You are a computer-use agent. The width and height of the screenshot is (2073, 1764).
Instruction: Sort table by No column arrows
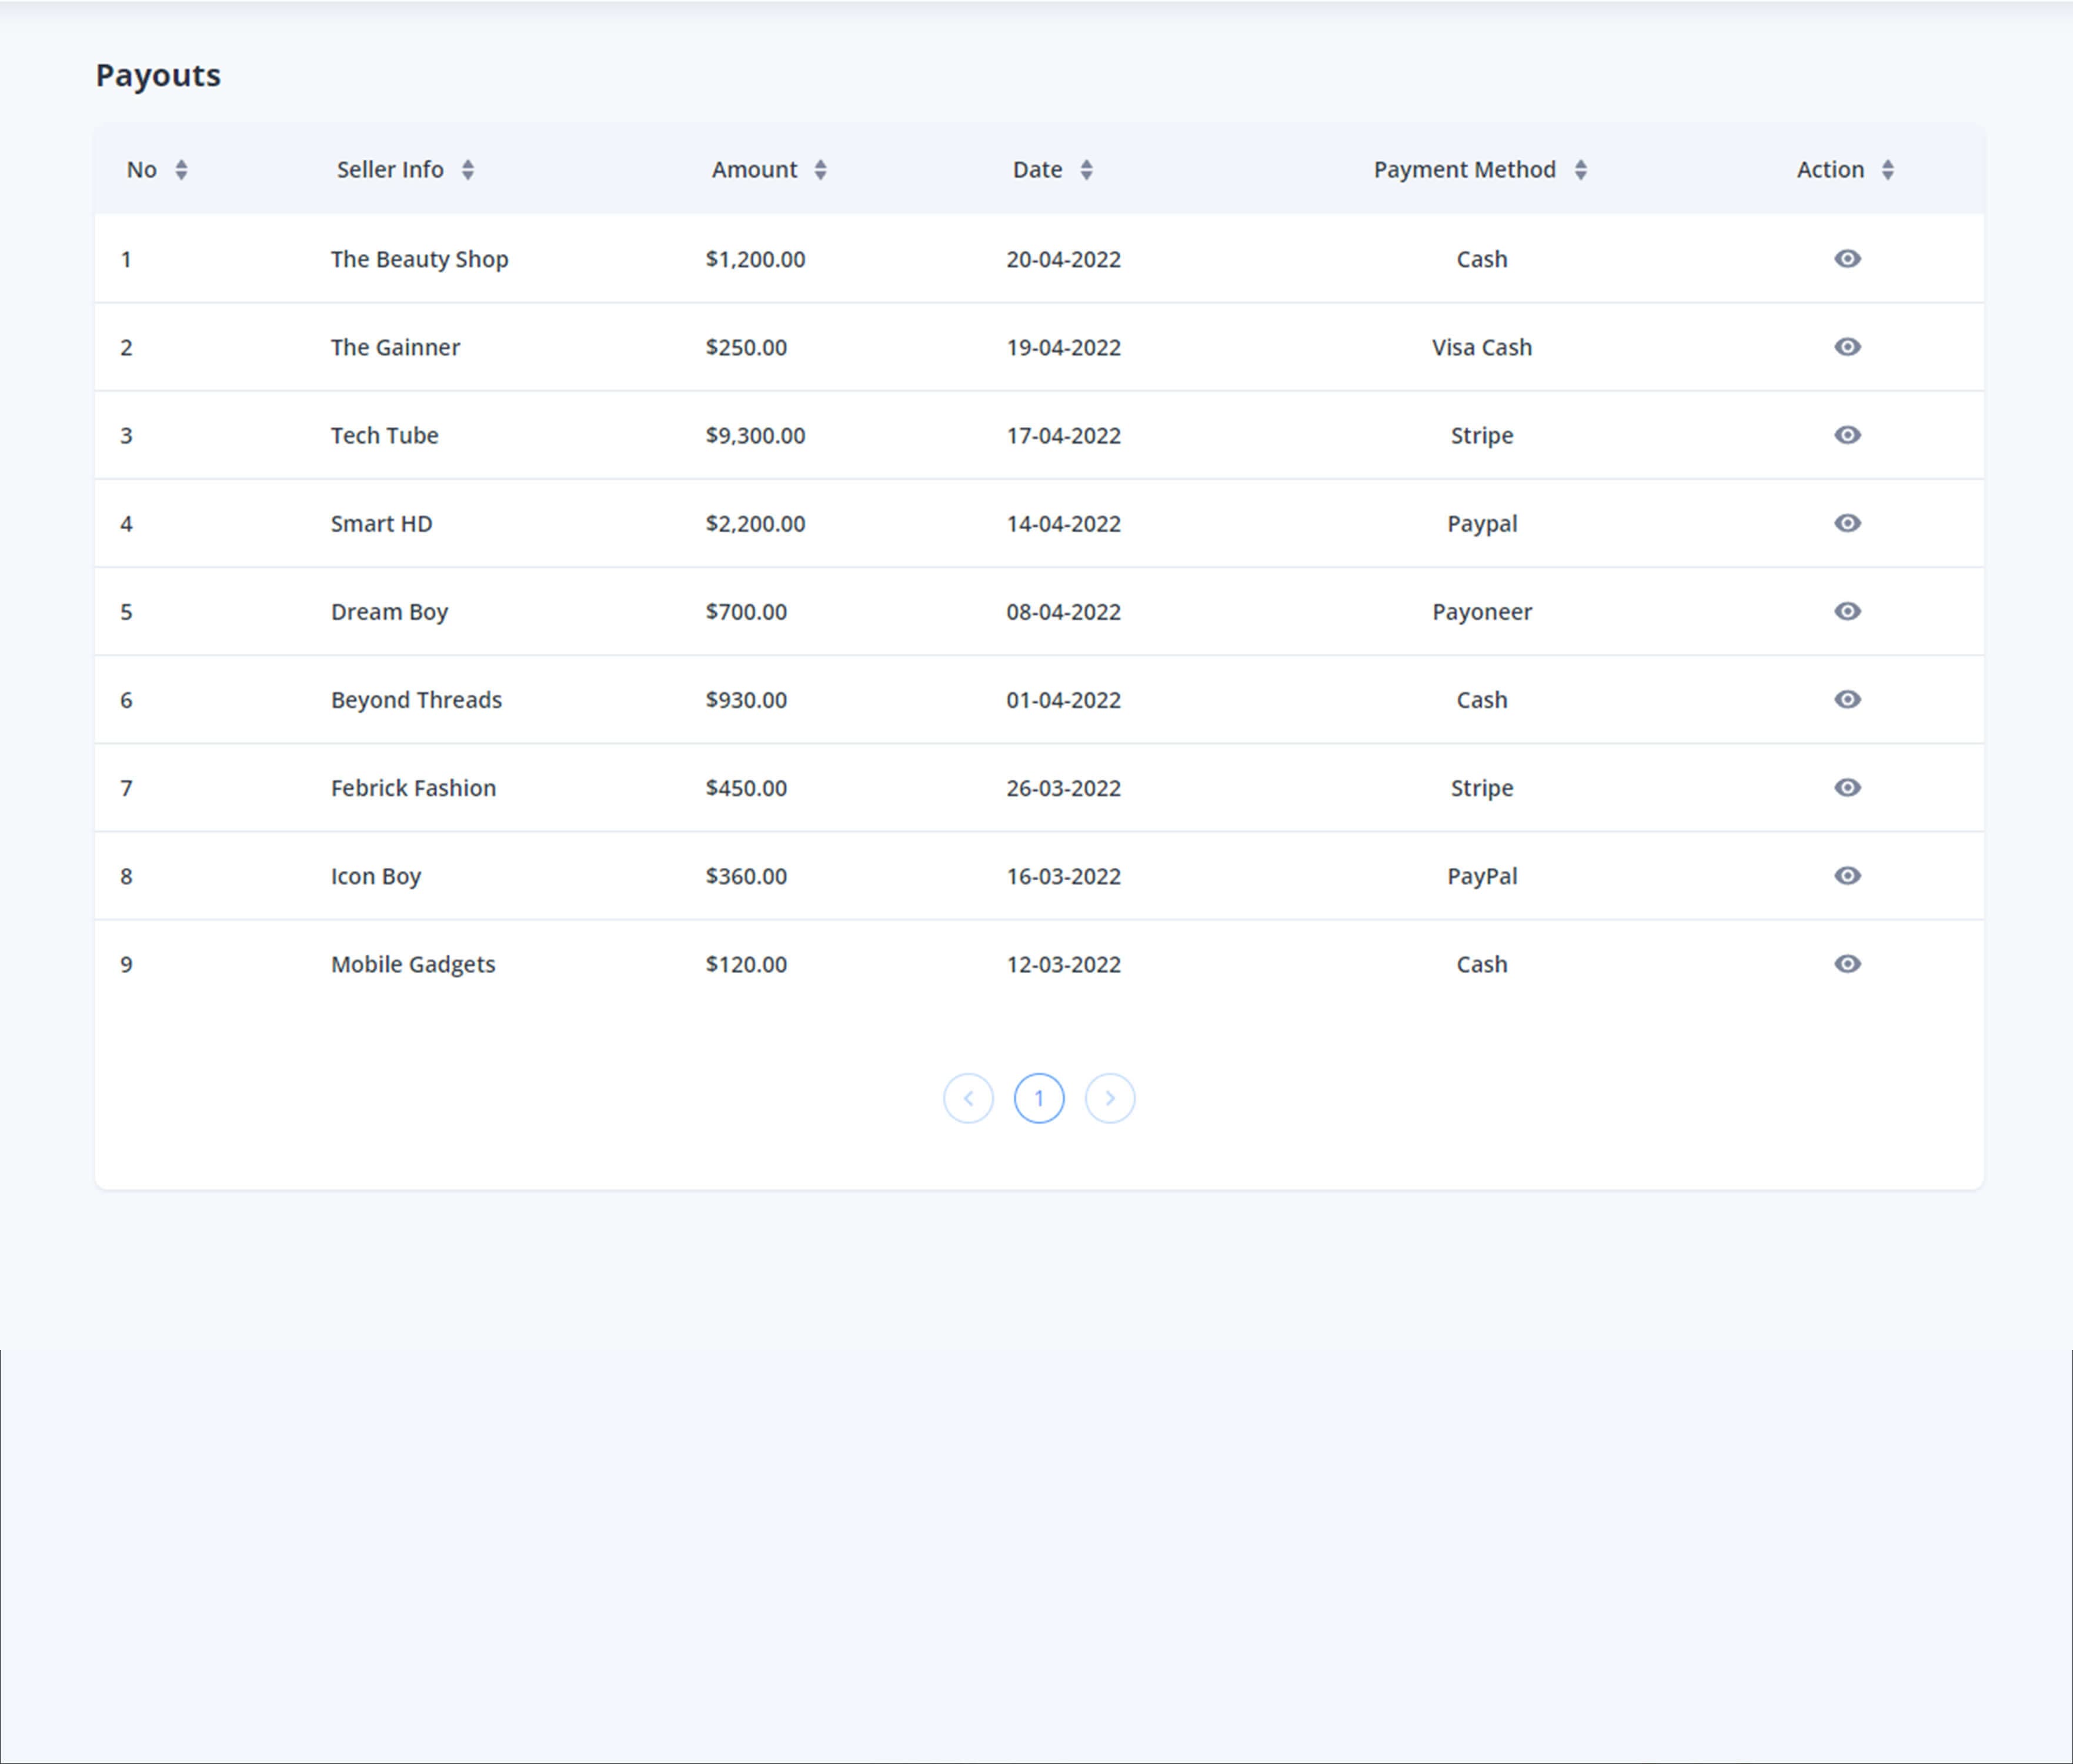(x=181, y=170)
